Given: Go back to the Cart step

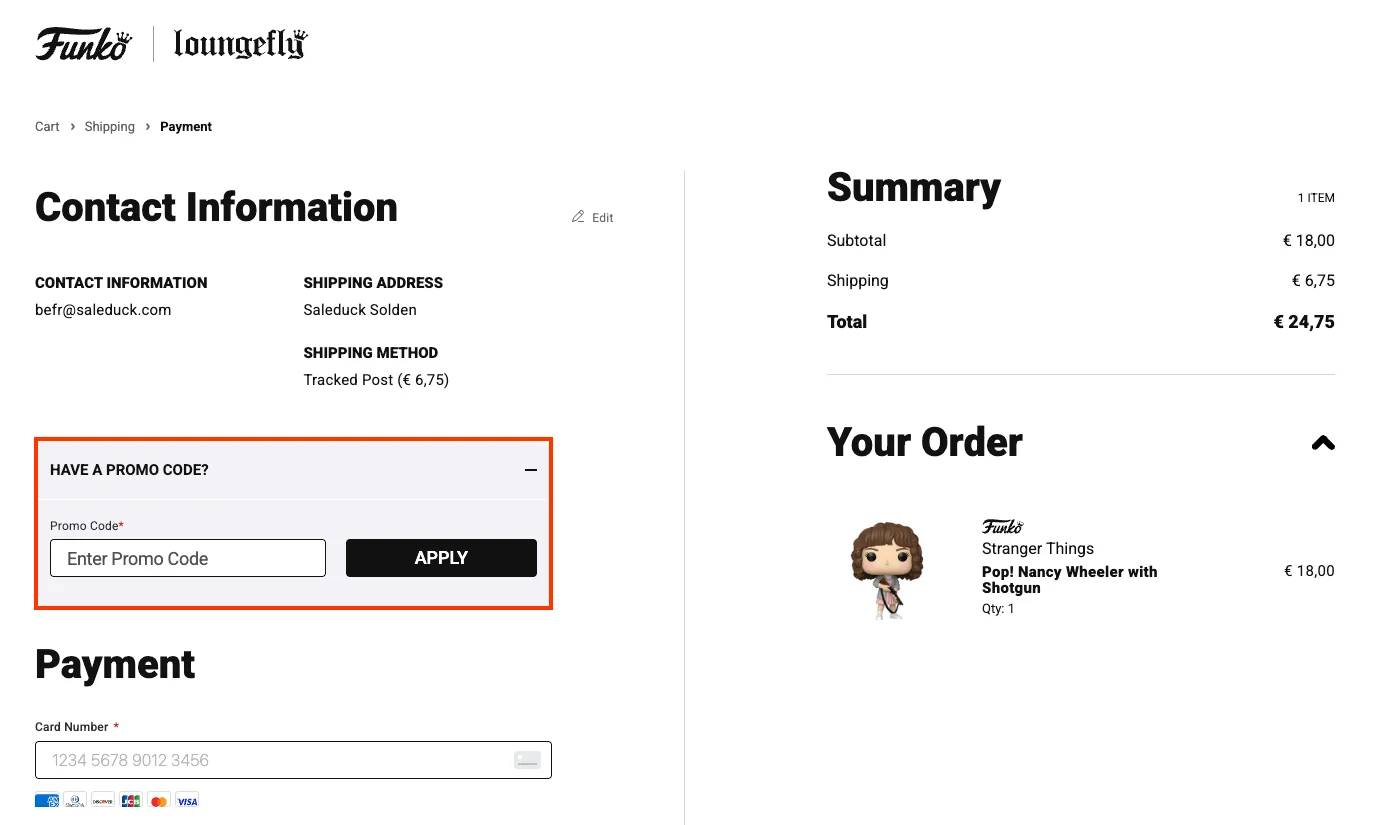Looking at the screenshot, I should tap(46, 126).
